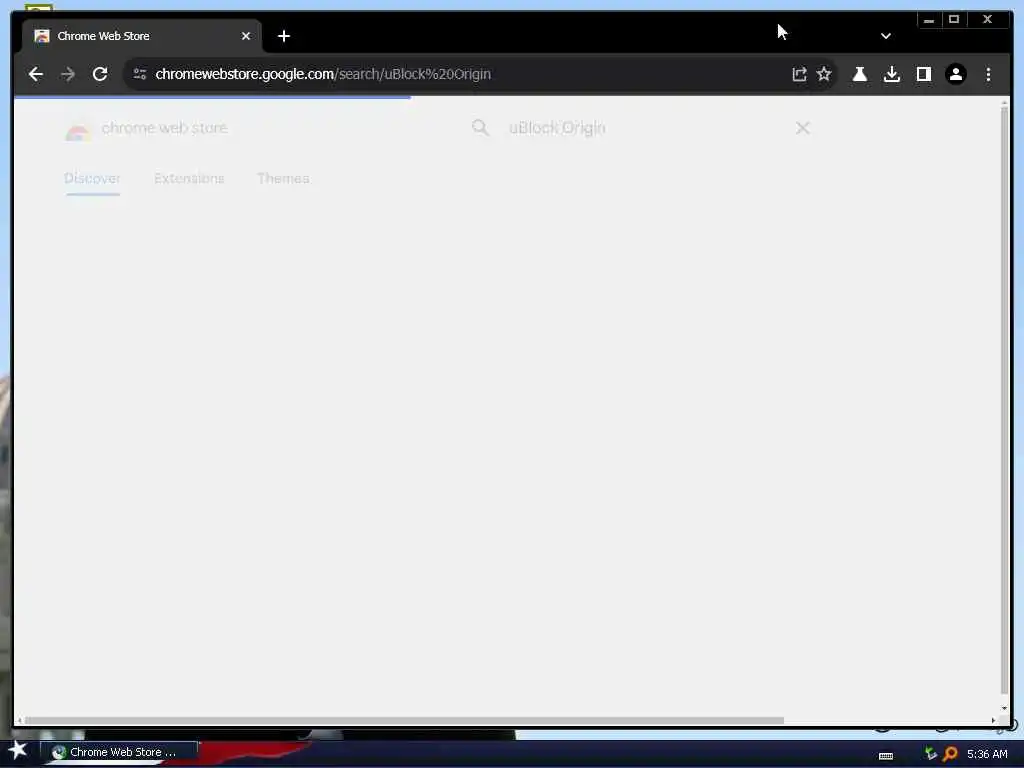Viewport: 1024px width, 768px height.
Task: Maximize the Chrome window
Action: [x=953, y=20]
